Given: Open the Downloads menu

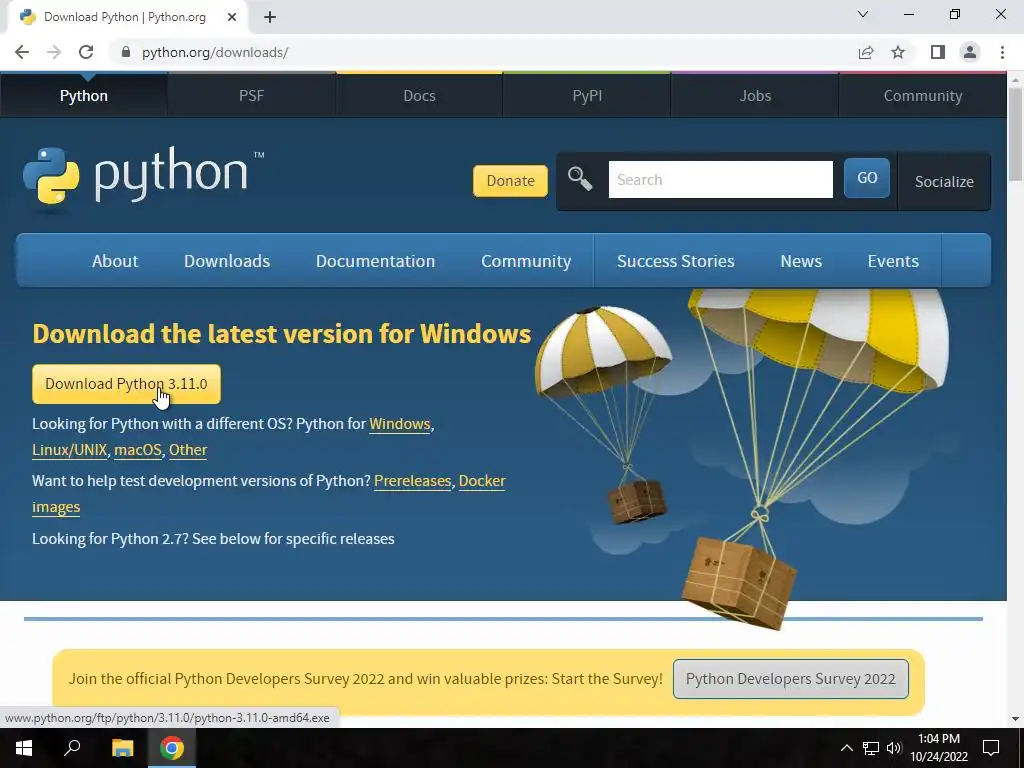Looking at the screenshot, I should (x=227, y=261).
